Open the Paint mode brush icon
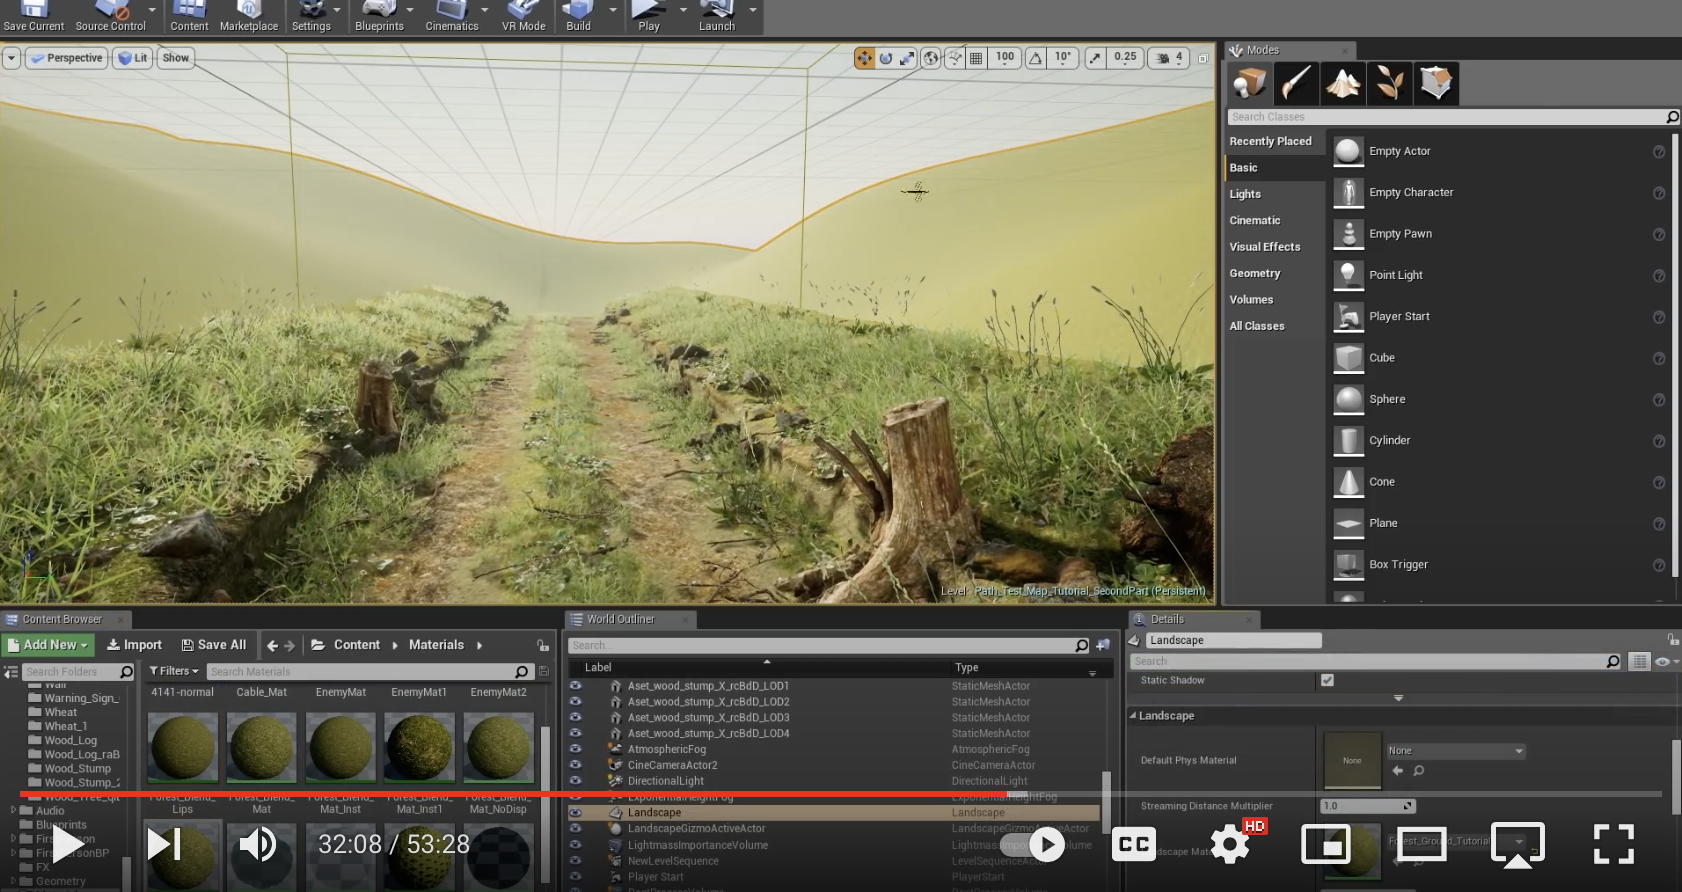1682x892 pixels. (x=1296, y=84)
